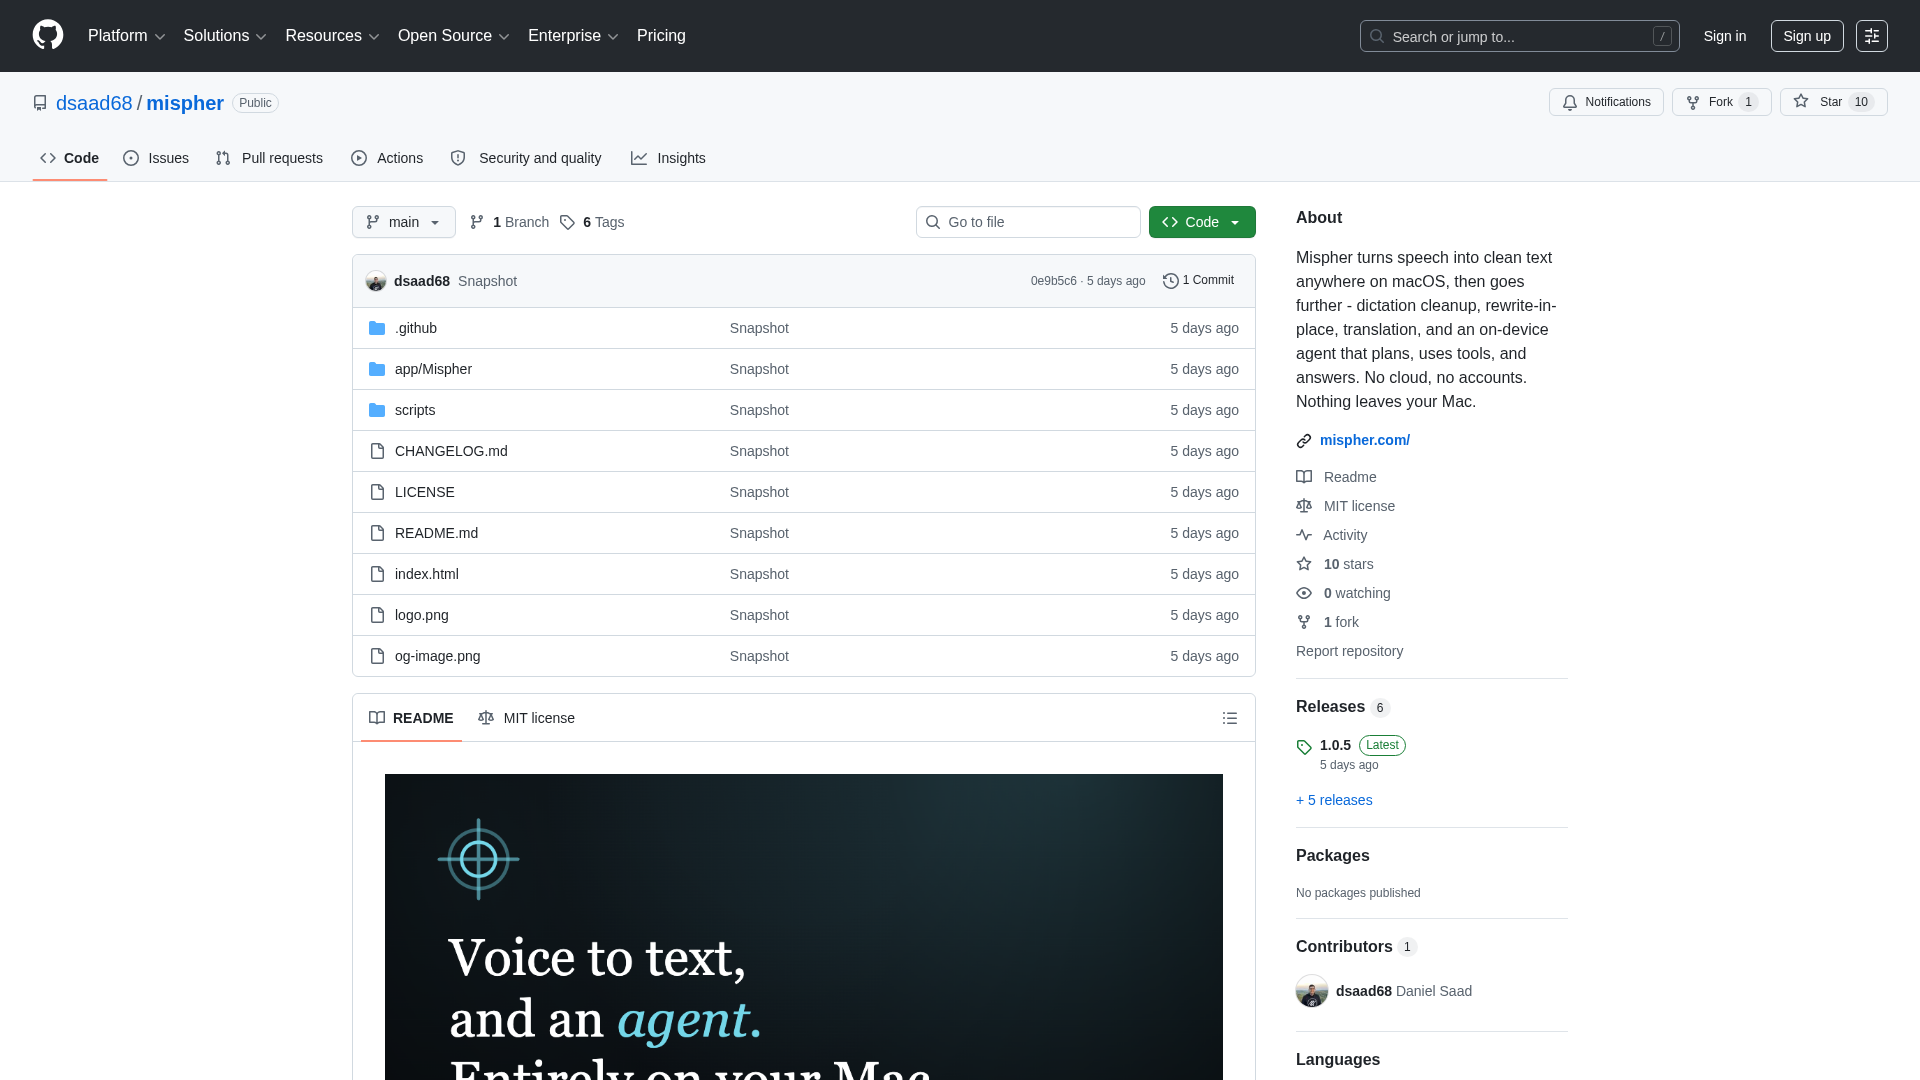The image size is (1920, 1080).
Task: Expand the Platform menu
Action: pos(126,36)
